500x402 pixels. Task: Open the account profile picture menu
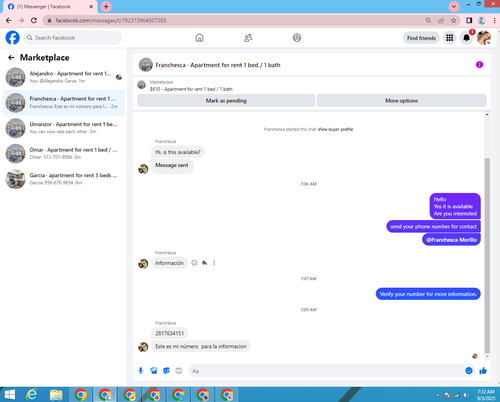click(484, 38)
